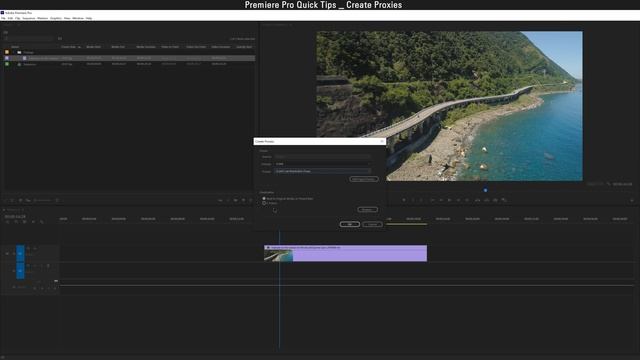
Task: Click green label swatch of sequence row
Action: coord(7,64)
